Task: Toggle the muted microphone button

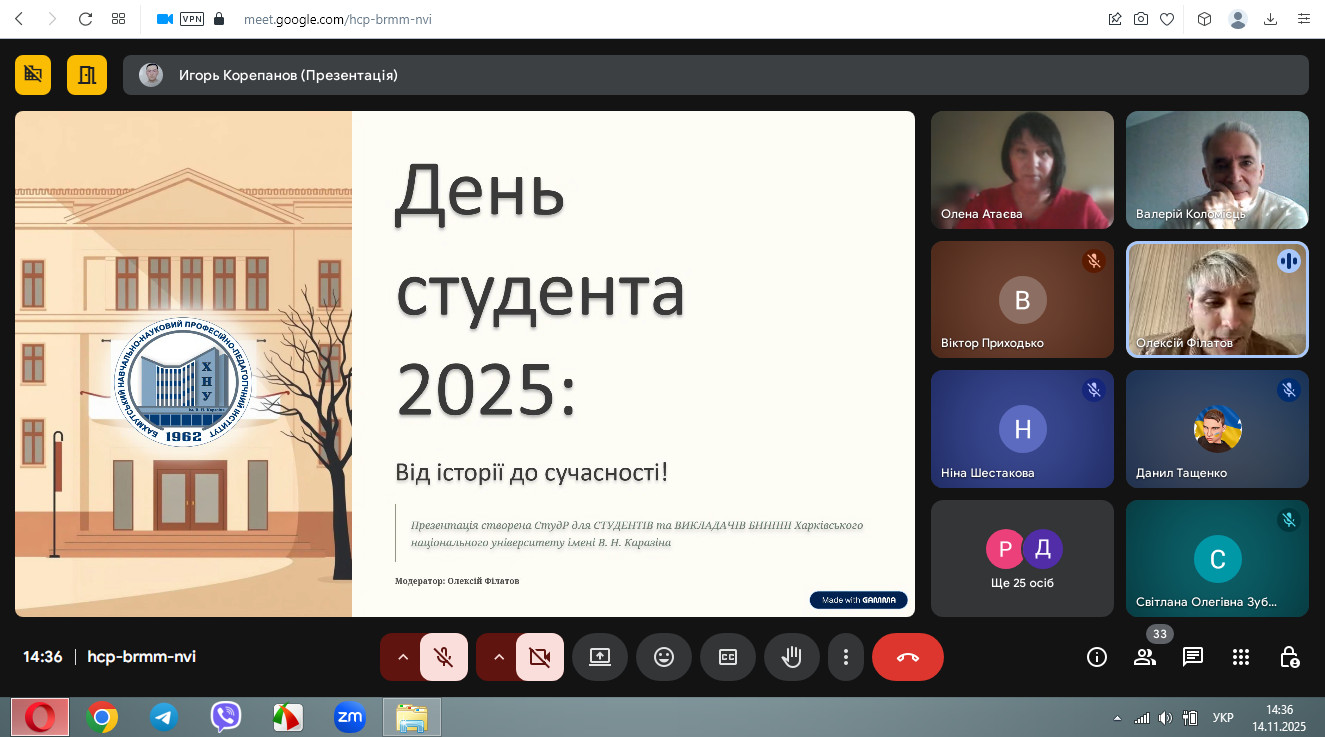Action: (x=444, y=657)
